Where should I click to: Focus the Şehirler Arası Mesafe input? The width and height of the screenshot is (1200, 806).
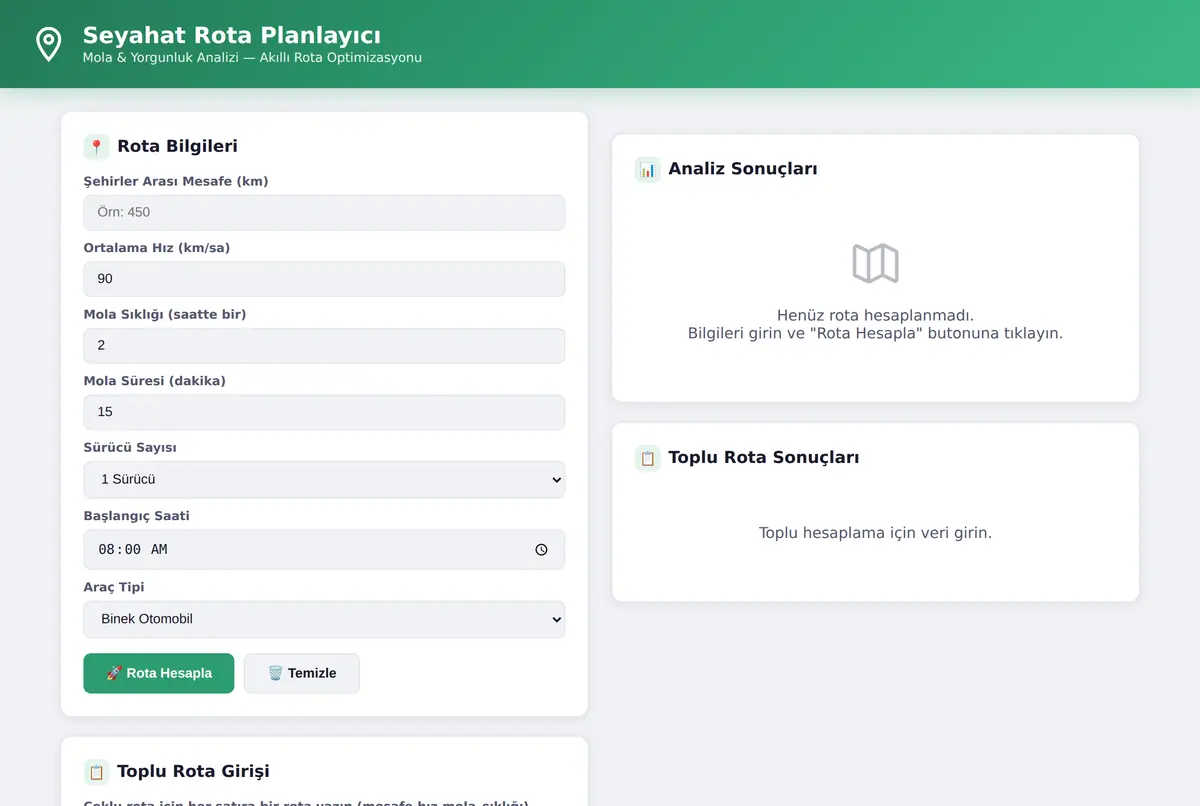(x=324, y=212)
